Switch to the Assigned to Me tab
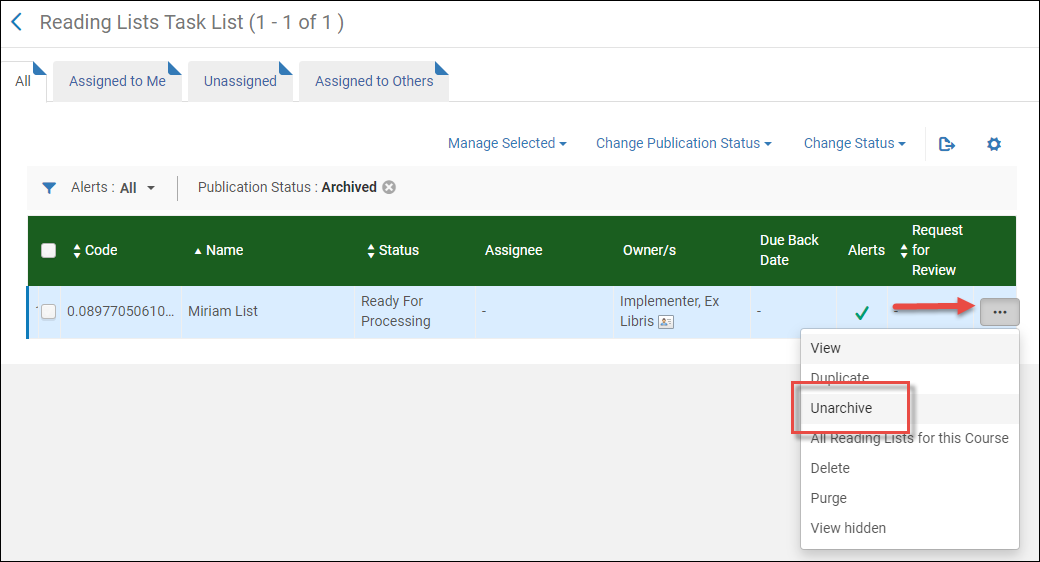This screenshot has height=562, width=1040. (x=117, y=81)
